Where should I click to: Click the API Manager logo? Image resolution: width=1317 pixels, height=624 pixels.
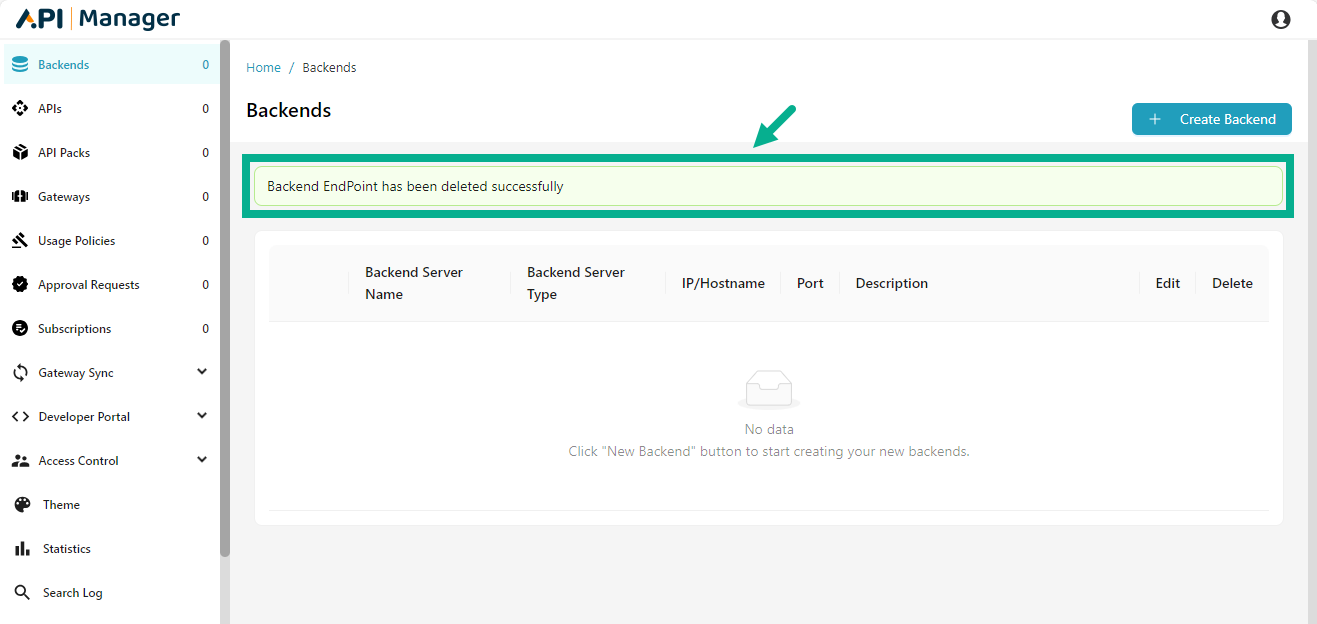point(95,17)
